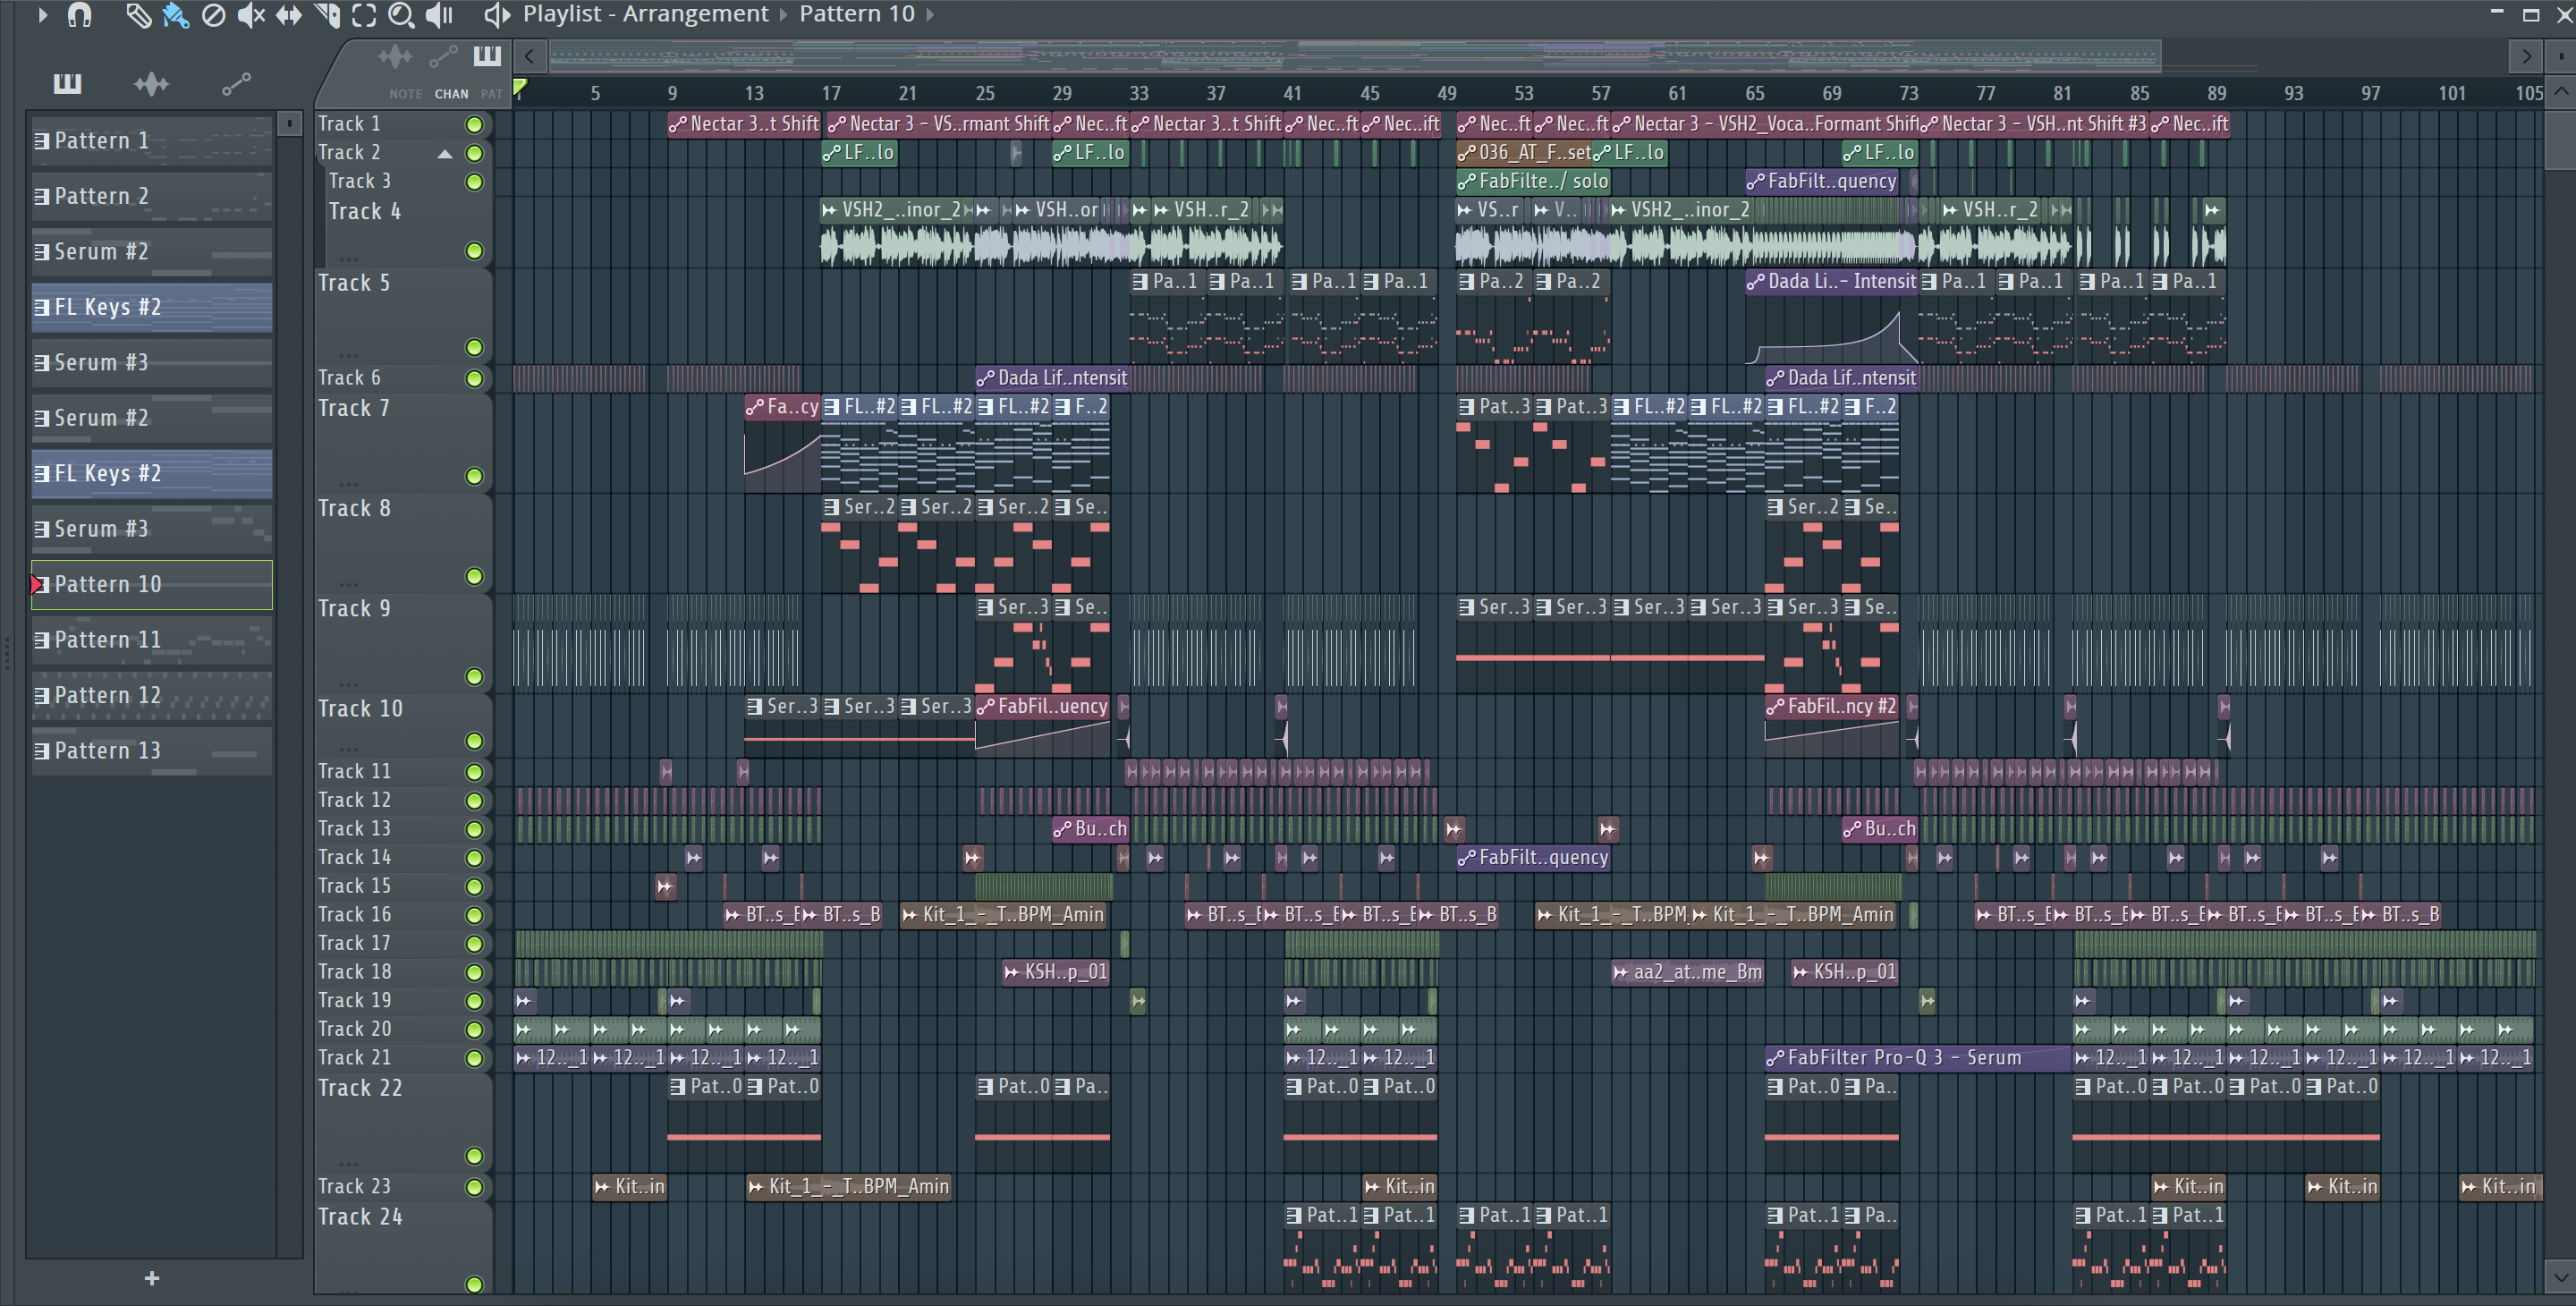Viewport: 2576px width, 1306px height.
Task: Select Pattern 10 in the picker
Action: coord(151,584)
